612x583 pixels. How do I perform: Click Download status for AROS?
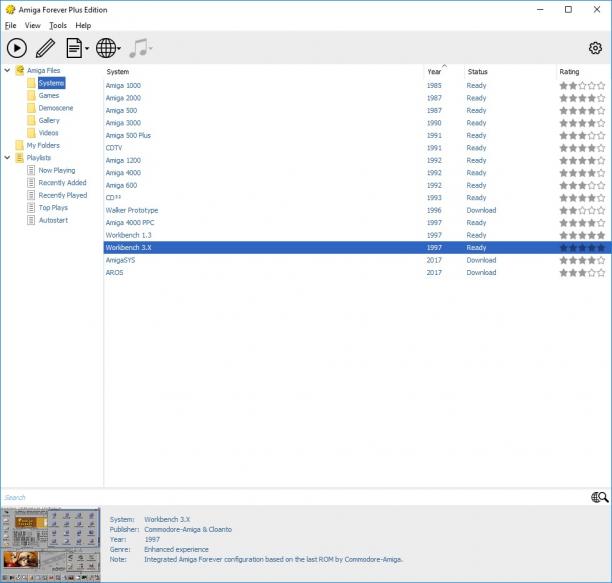click(481, 273)
